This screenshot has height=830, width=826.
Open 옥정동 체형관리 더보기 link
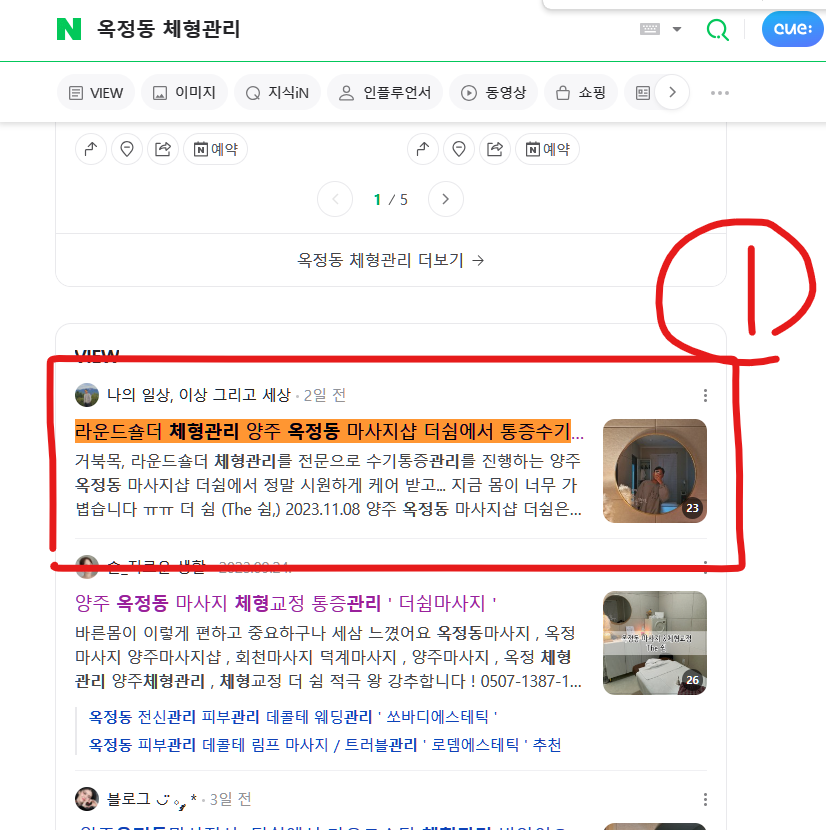391,260
